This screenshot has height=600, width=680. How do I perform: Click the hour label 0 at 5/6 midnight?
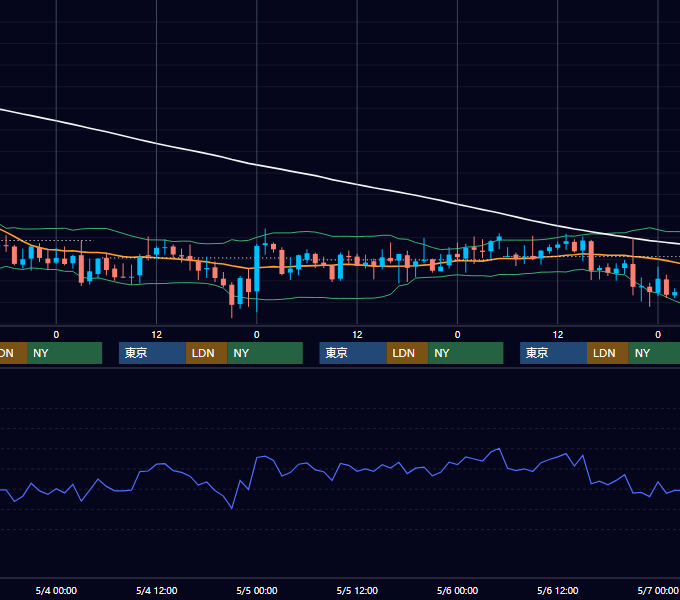(x=457, y=335)
